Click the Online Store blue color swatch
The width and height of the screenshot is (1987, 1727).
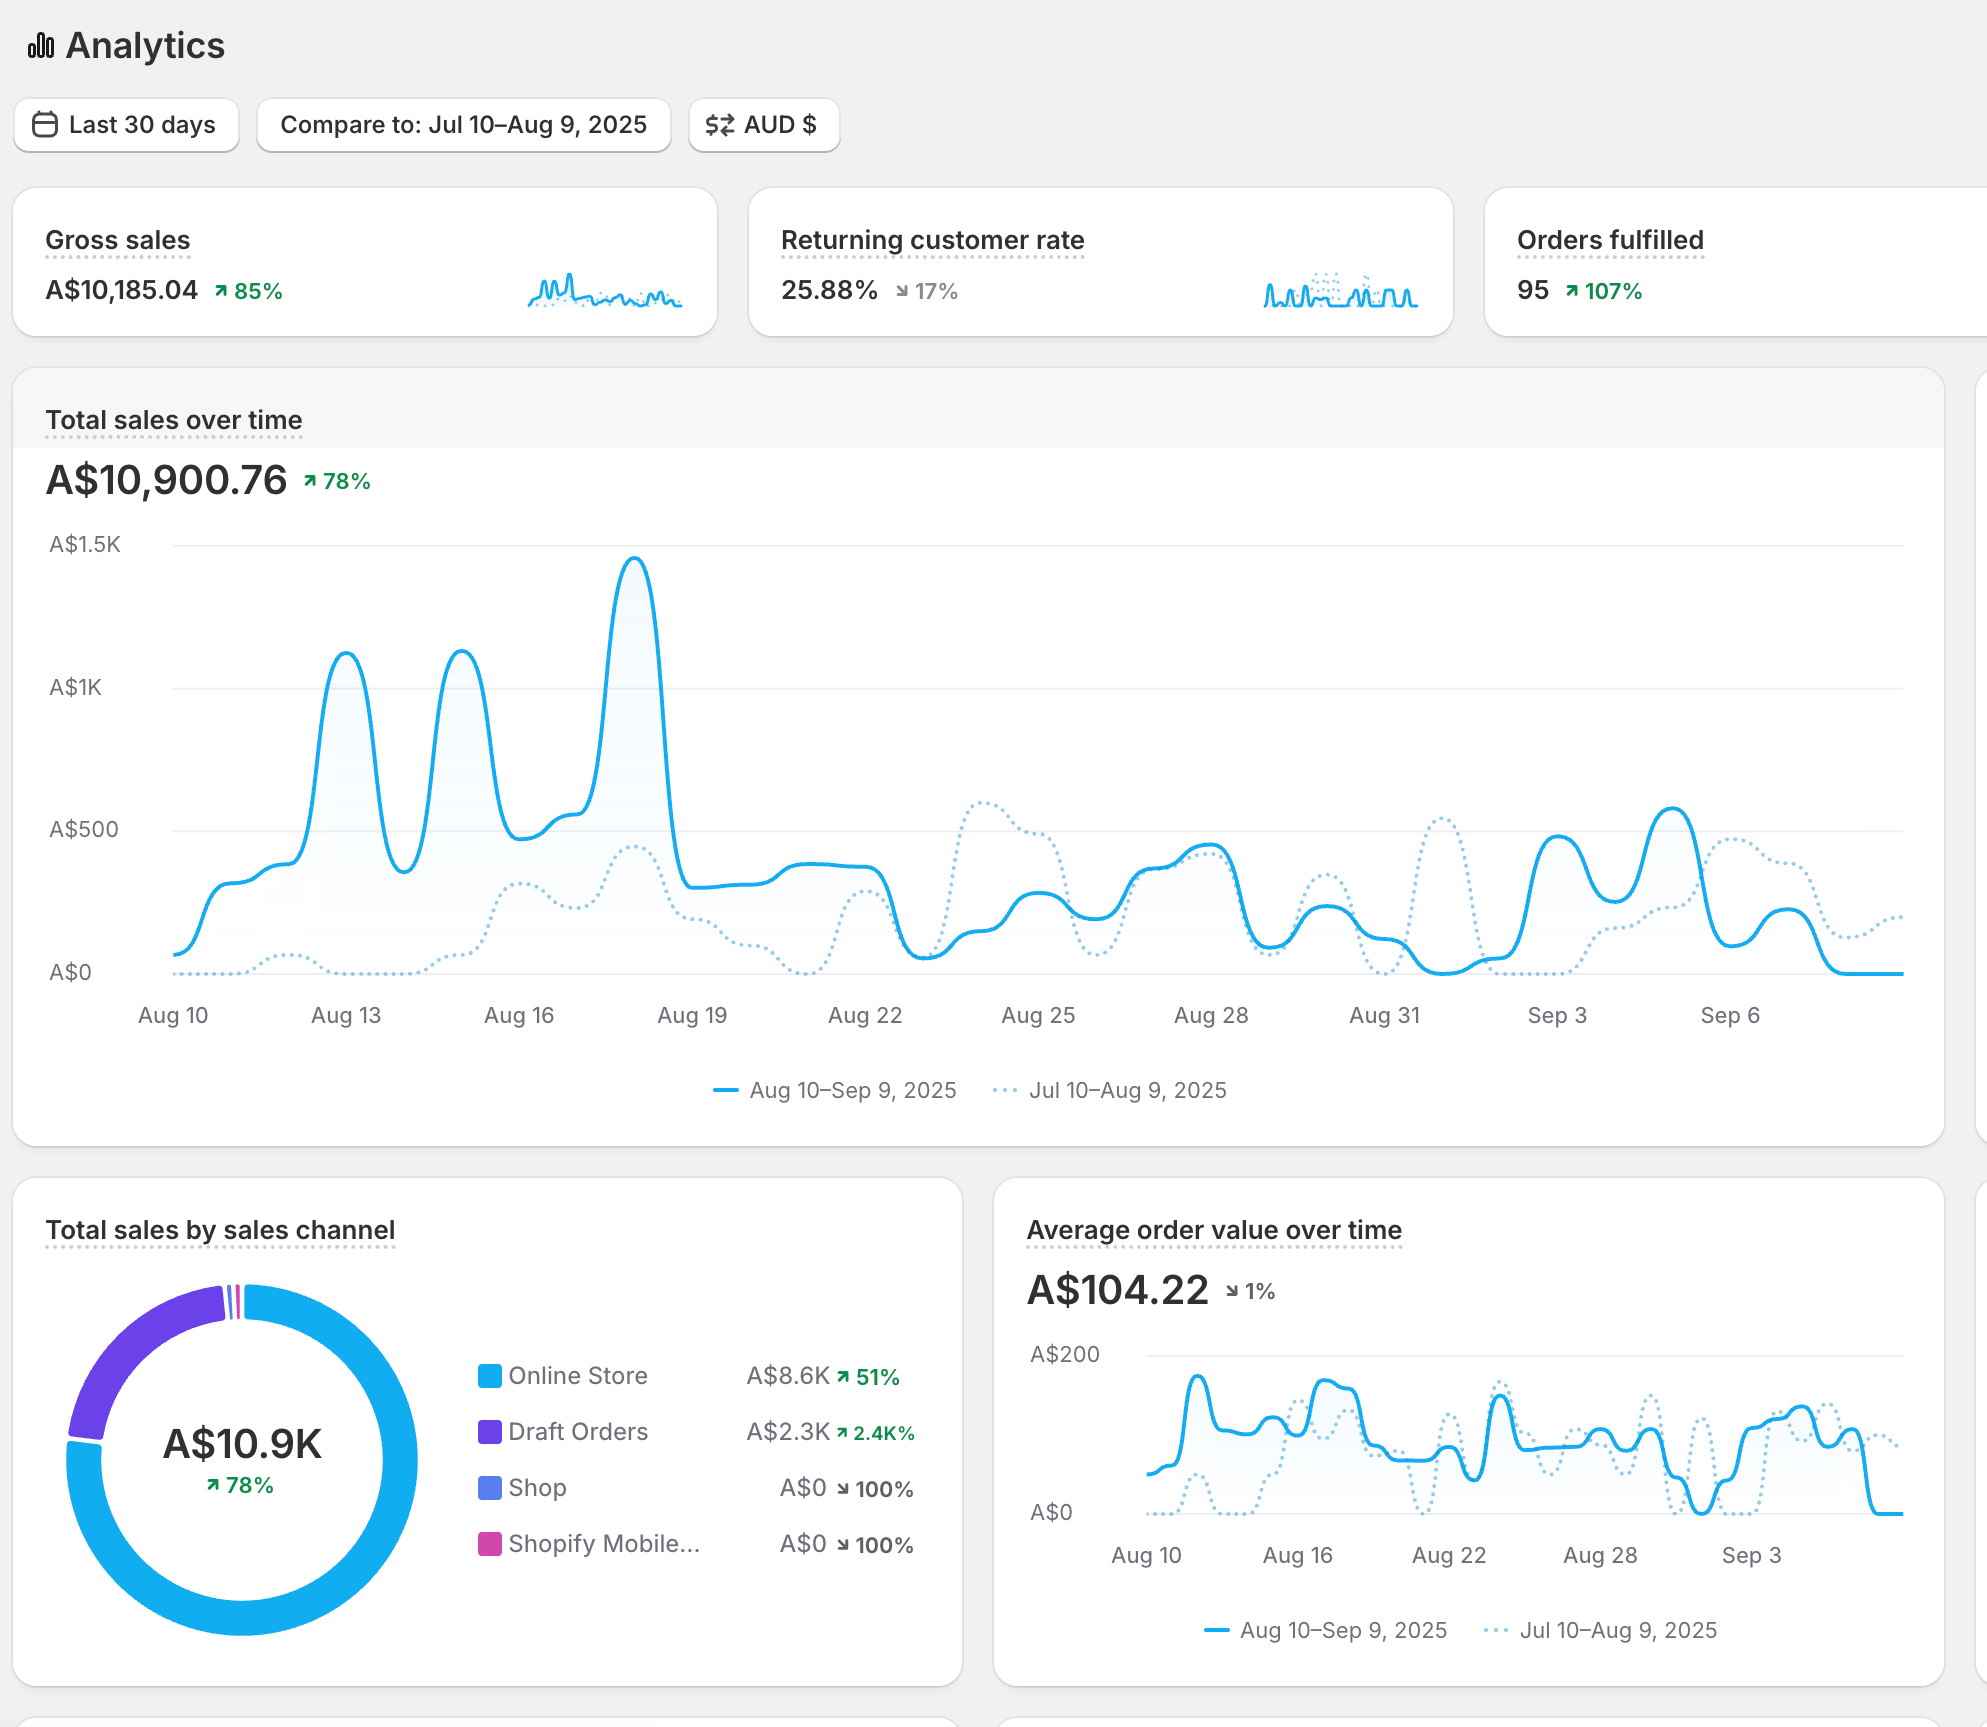490,1376
